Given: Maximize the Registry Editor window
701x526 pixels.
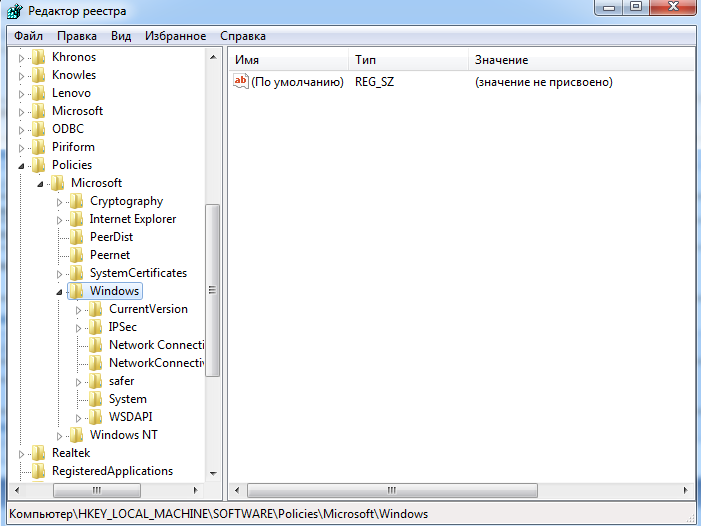Looking at the screenshot, I should (636, 7).
